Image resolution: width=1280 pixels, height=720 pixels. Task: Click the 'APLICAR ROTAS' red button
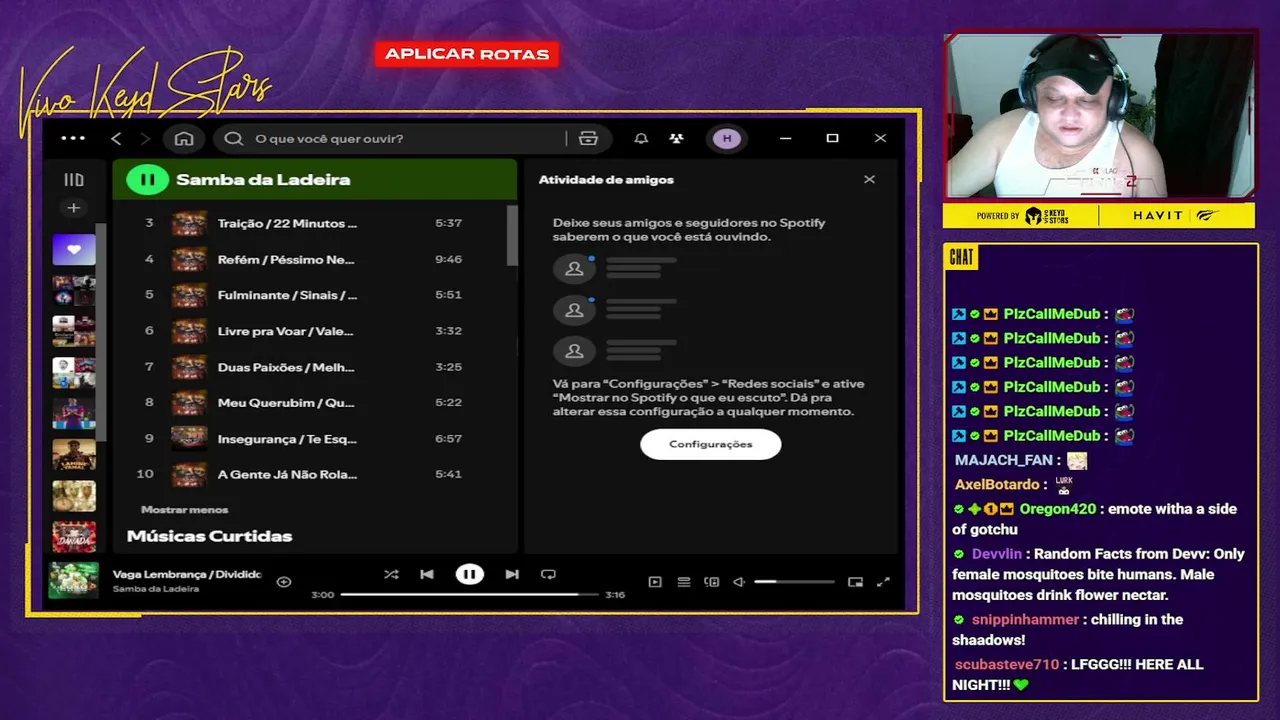[x=467, y=54]
